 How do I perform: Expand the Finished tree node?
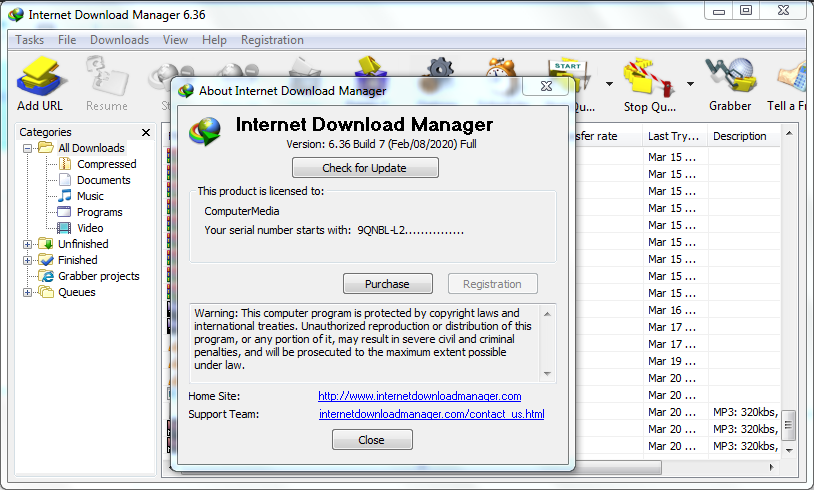(28, 261)
